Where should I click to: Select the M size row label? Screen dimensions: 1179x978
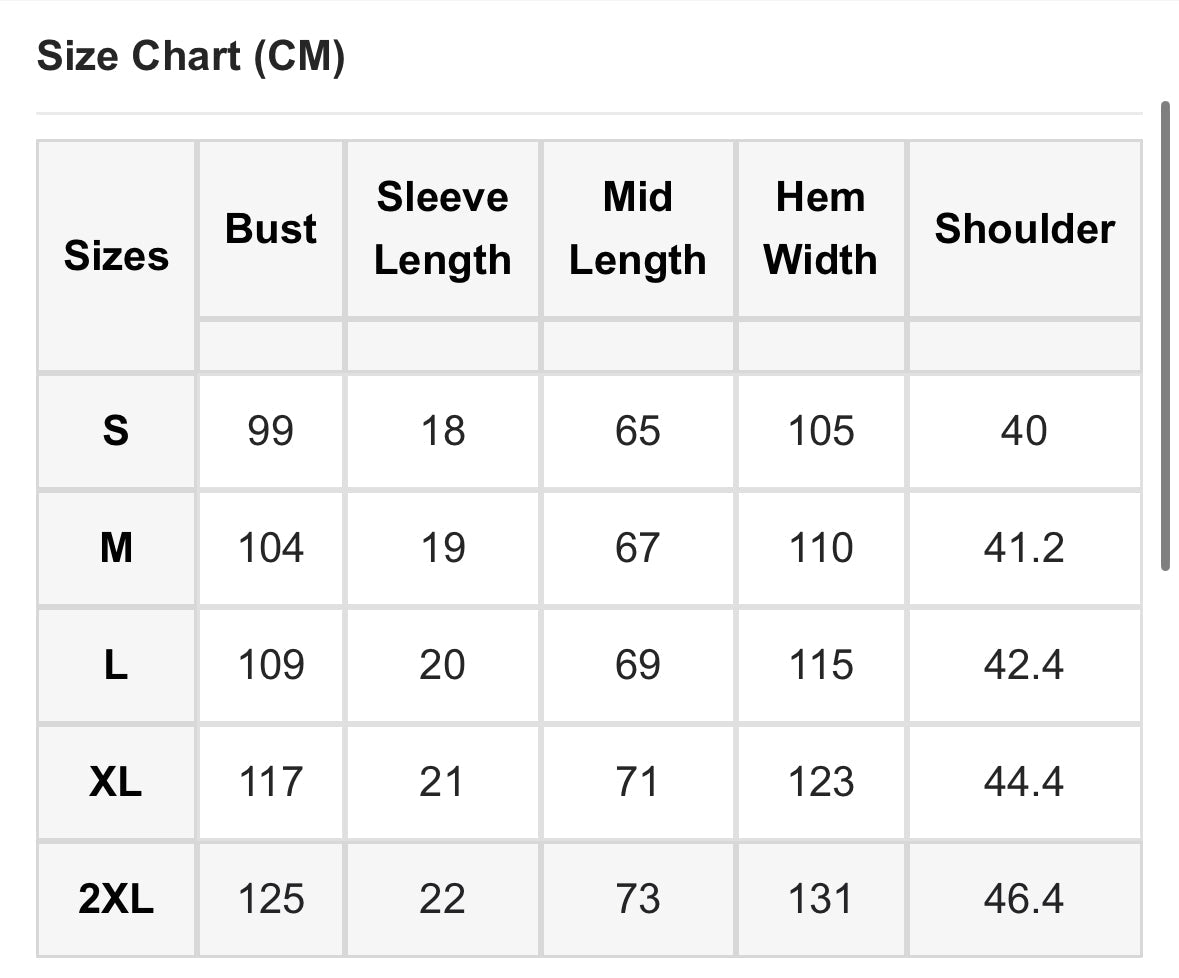(116, 548)
